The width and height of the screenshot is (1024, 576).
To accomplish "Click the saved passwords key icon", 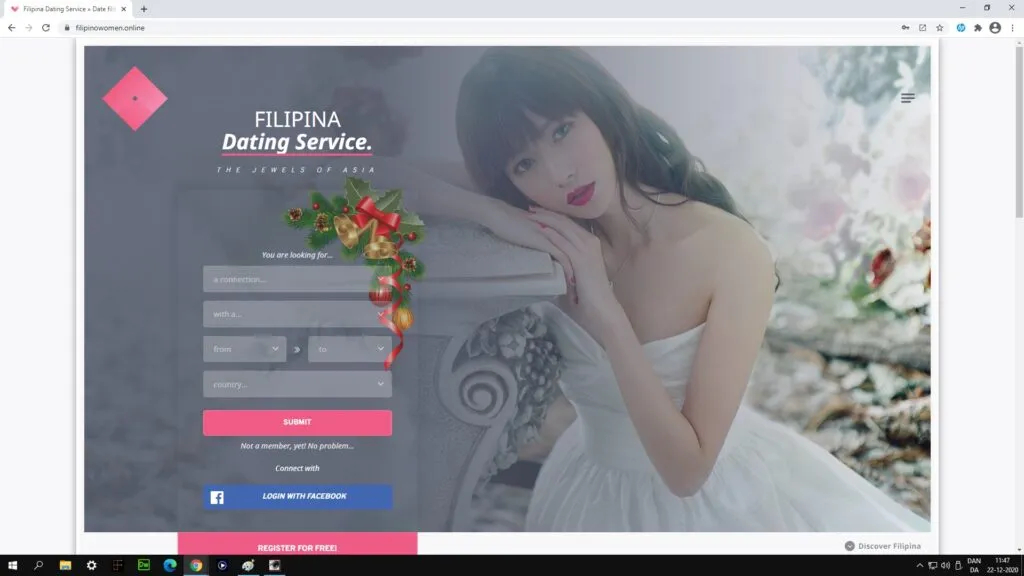I will pyautogui.click(x=905, y=28).
